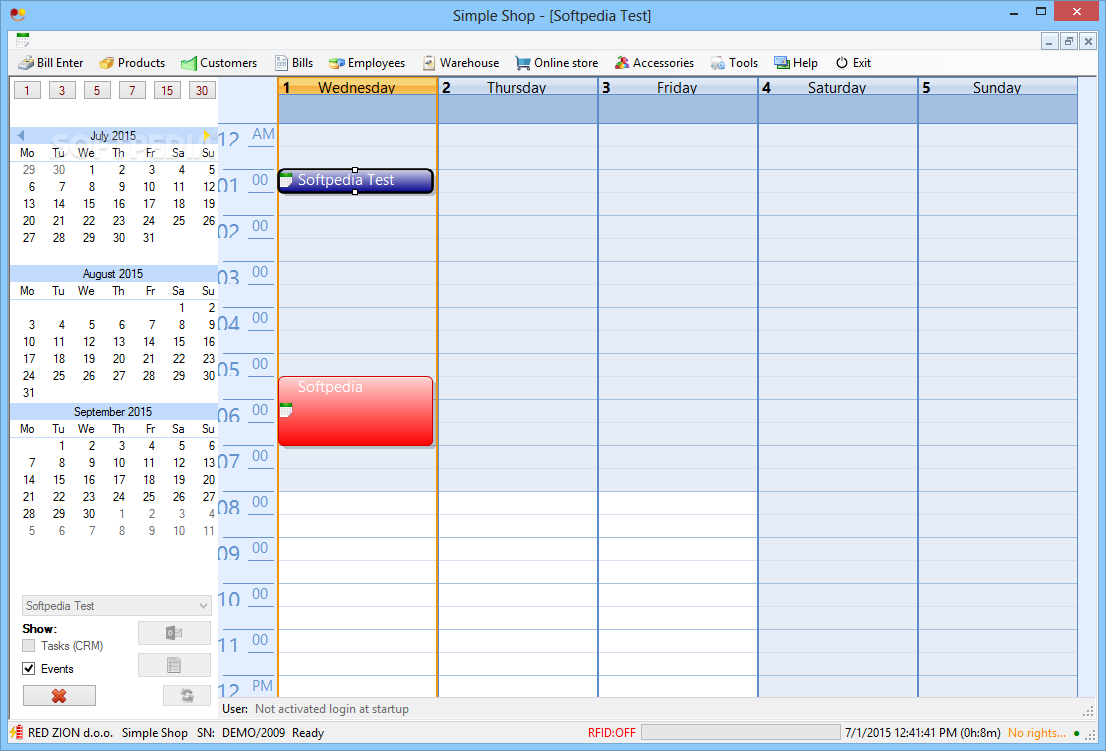
Task: Open the Employees section
Action: 367,63
